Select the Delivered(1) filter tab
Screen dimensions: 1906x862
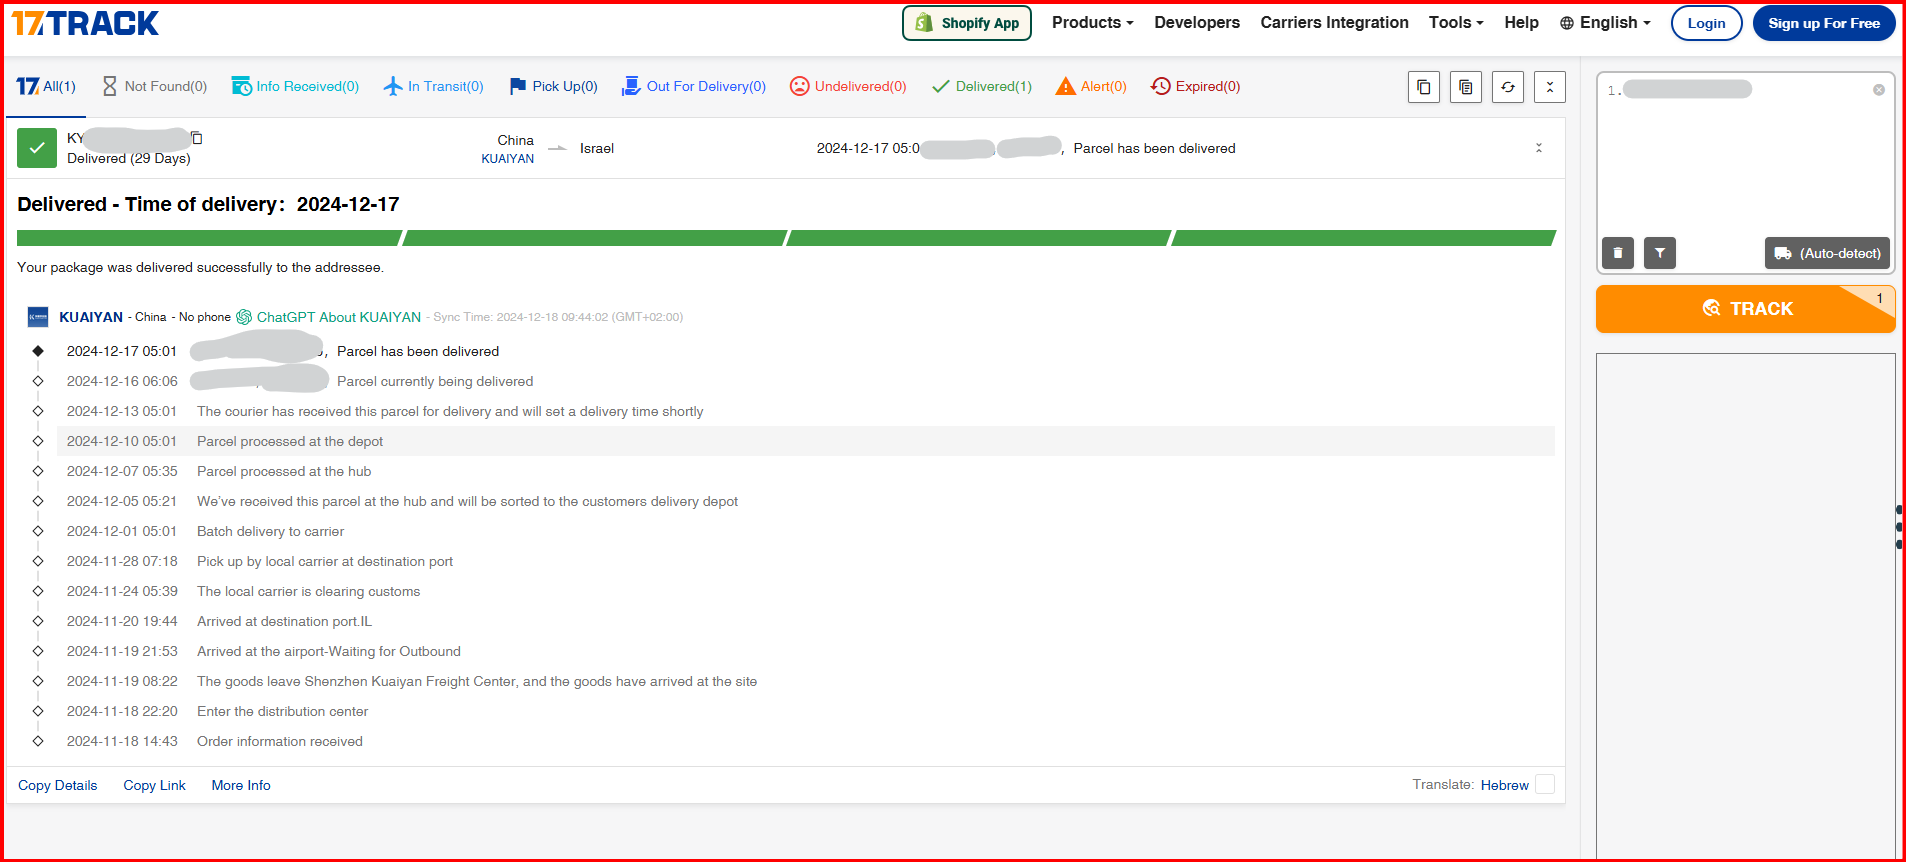pyautogui.click(x=981, y=87)
